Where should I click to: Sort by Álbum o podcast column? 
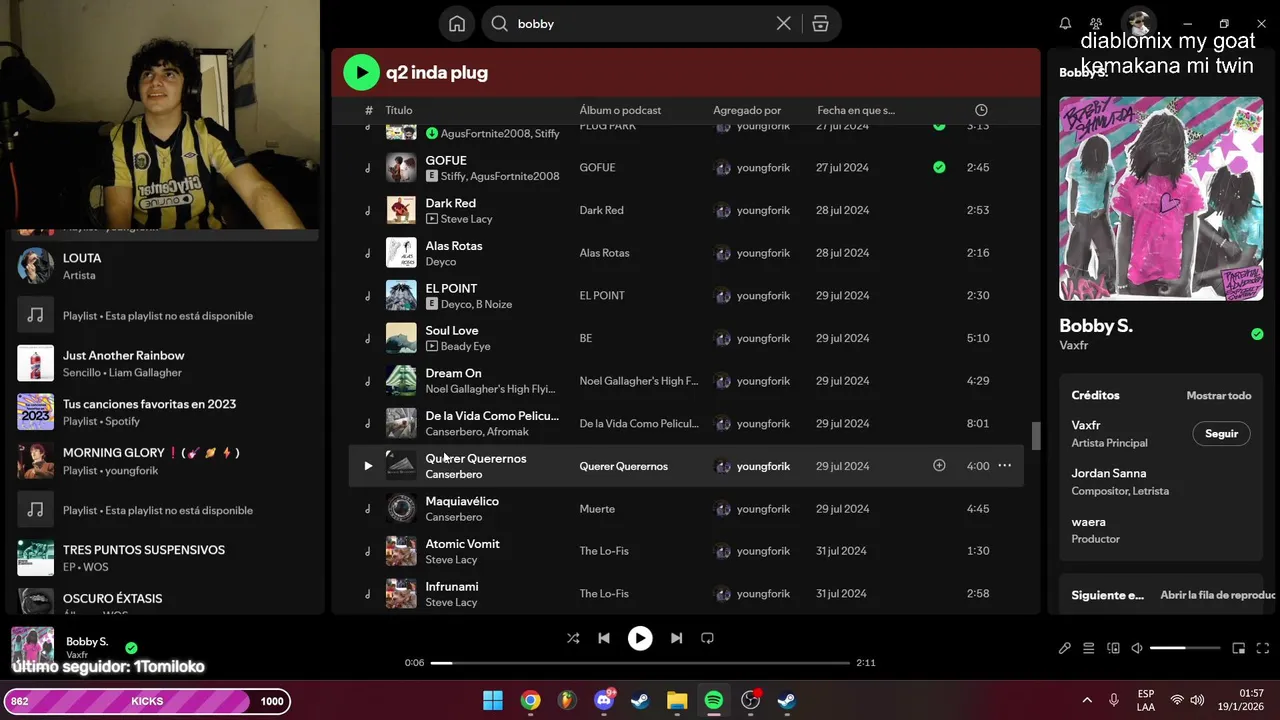[x=620, y=110]
